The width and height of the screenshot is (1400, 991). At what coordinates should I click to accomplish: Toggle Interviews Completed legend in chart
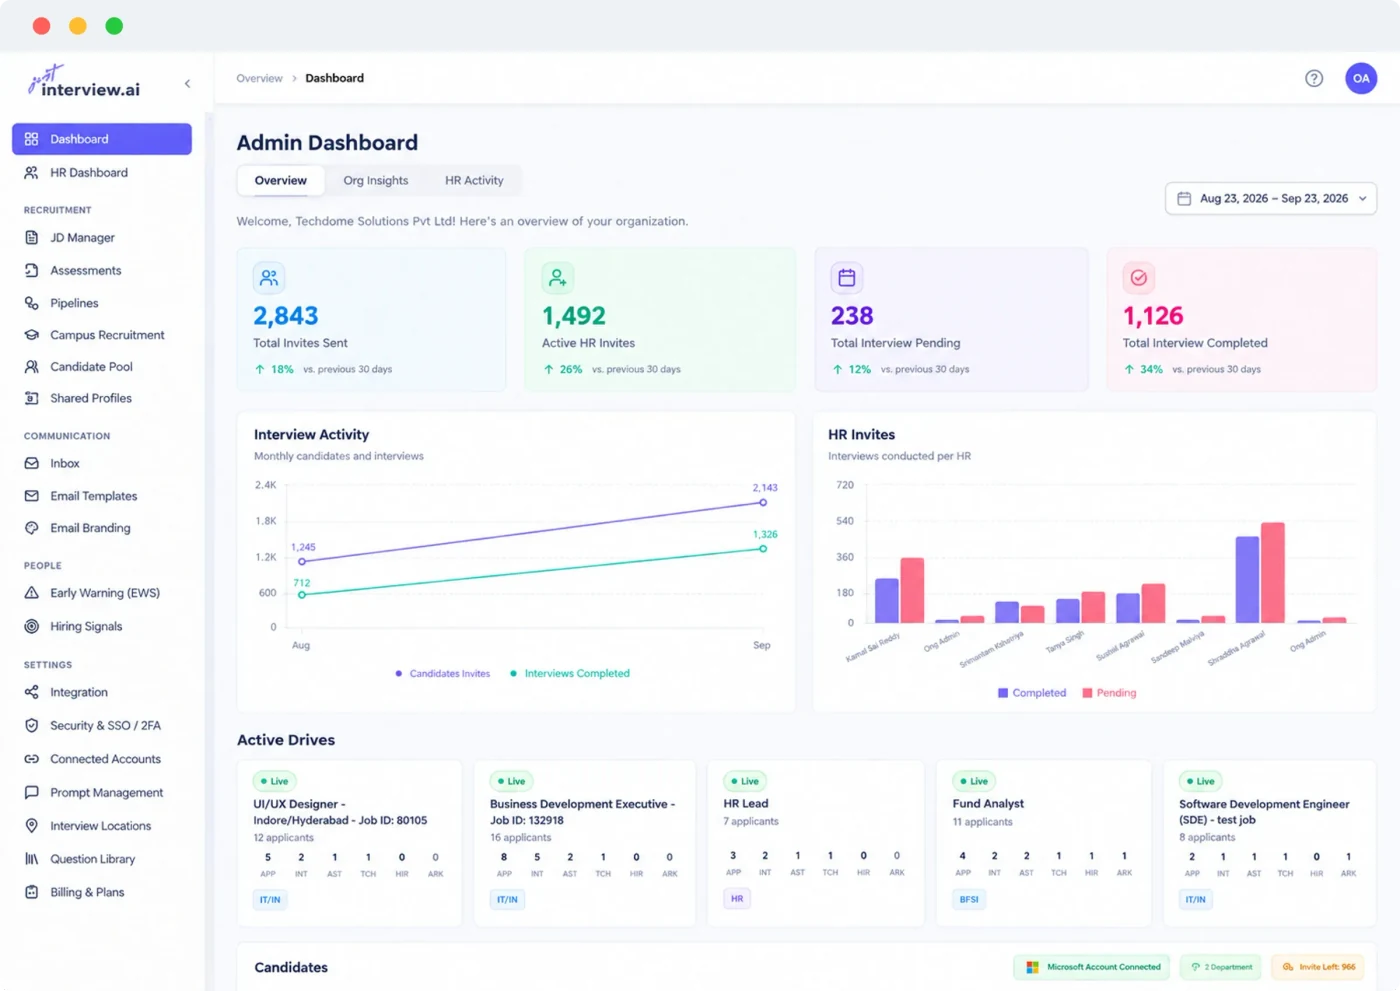pyautogui.click(x=570, y=674)
